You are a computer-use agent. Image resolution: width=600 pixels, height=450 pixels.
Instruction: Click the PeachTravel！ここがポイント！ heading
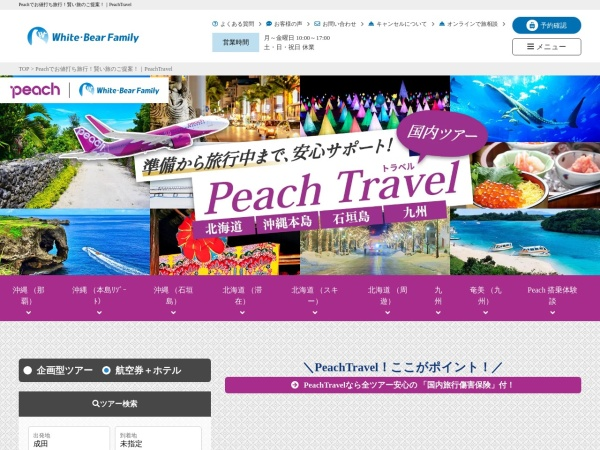403,367
